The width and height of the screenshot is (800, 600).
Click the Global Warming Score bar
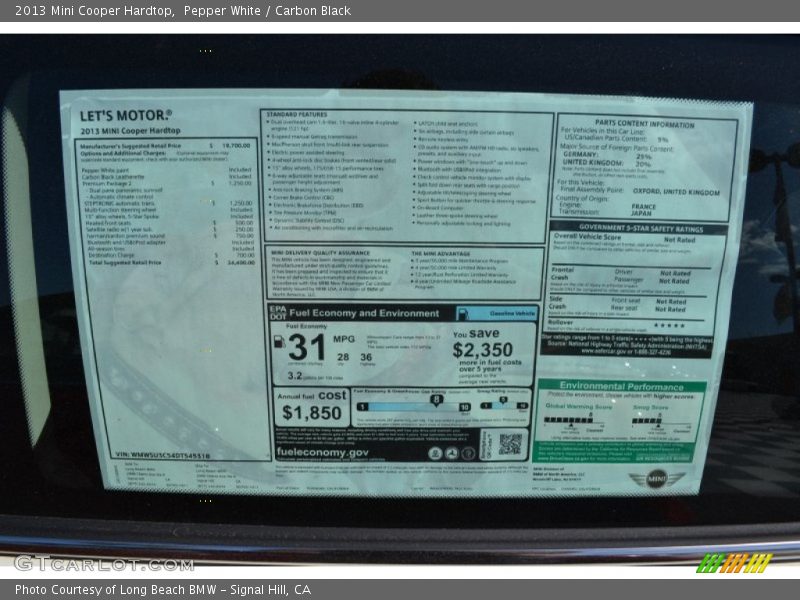coord(568,420)
